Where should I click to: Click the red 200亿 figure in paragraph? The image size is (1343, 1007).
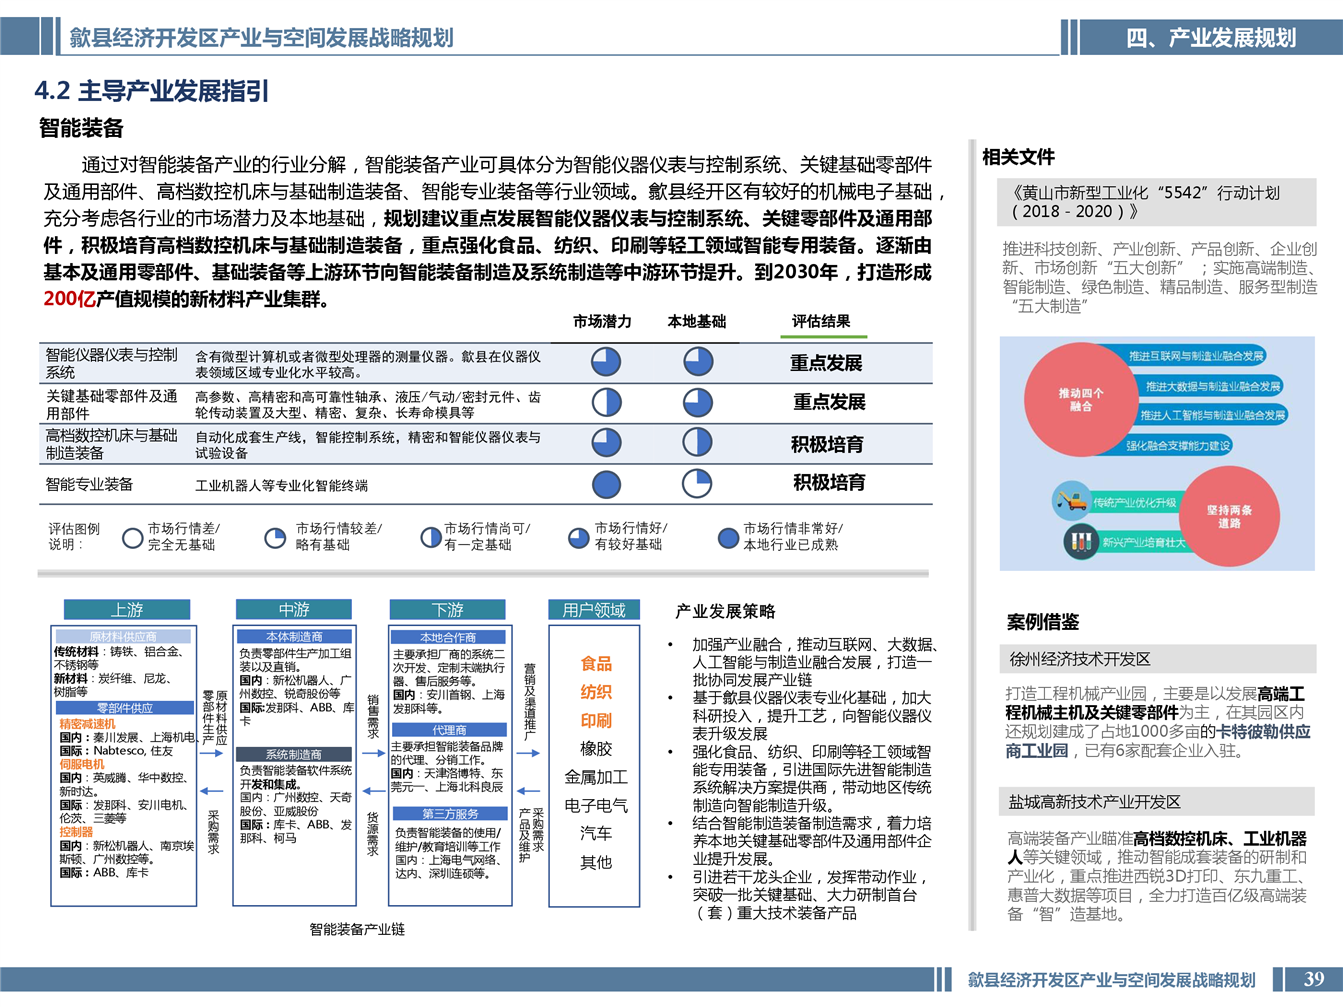70,299
